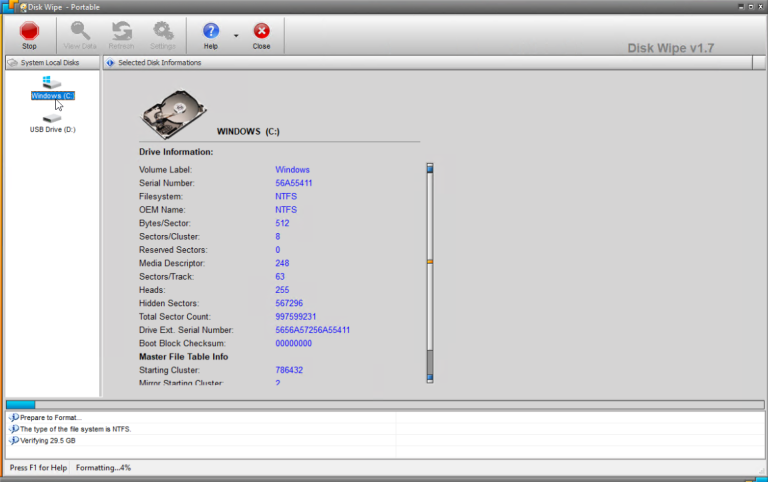Click 'Press F1 for Help' status text

[38, 468]
